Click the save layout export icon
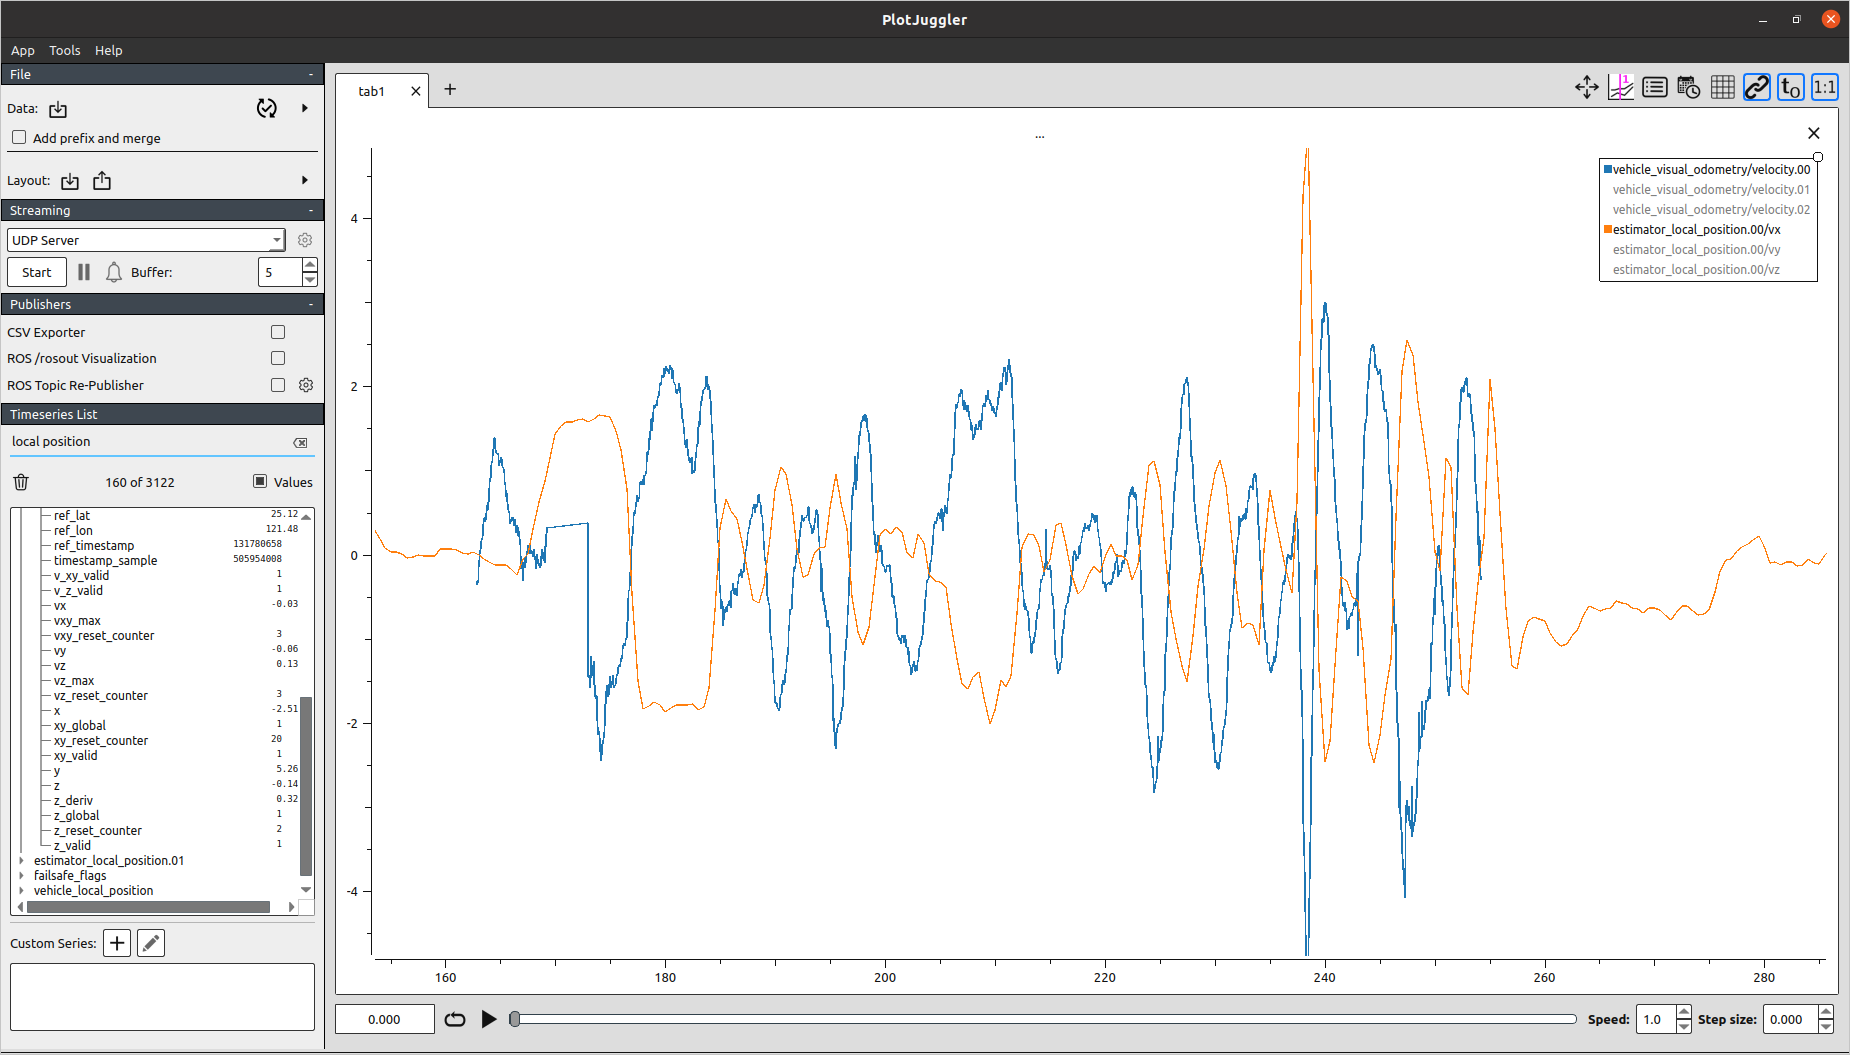The image size is (1850, 1055). 102,181
